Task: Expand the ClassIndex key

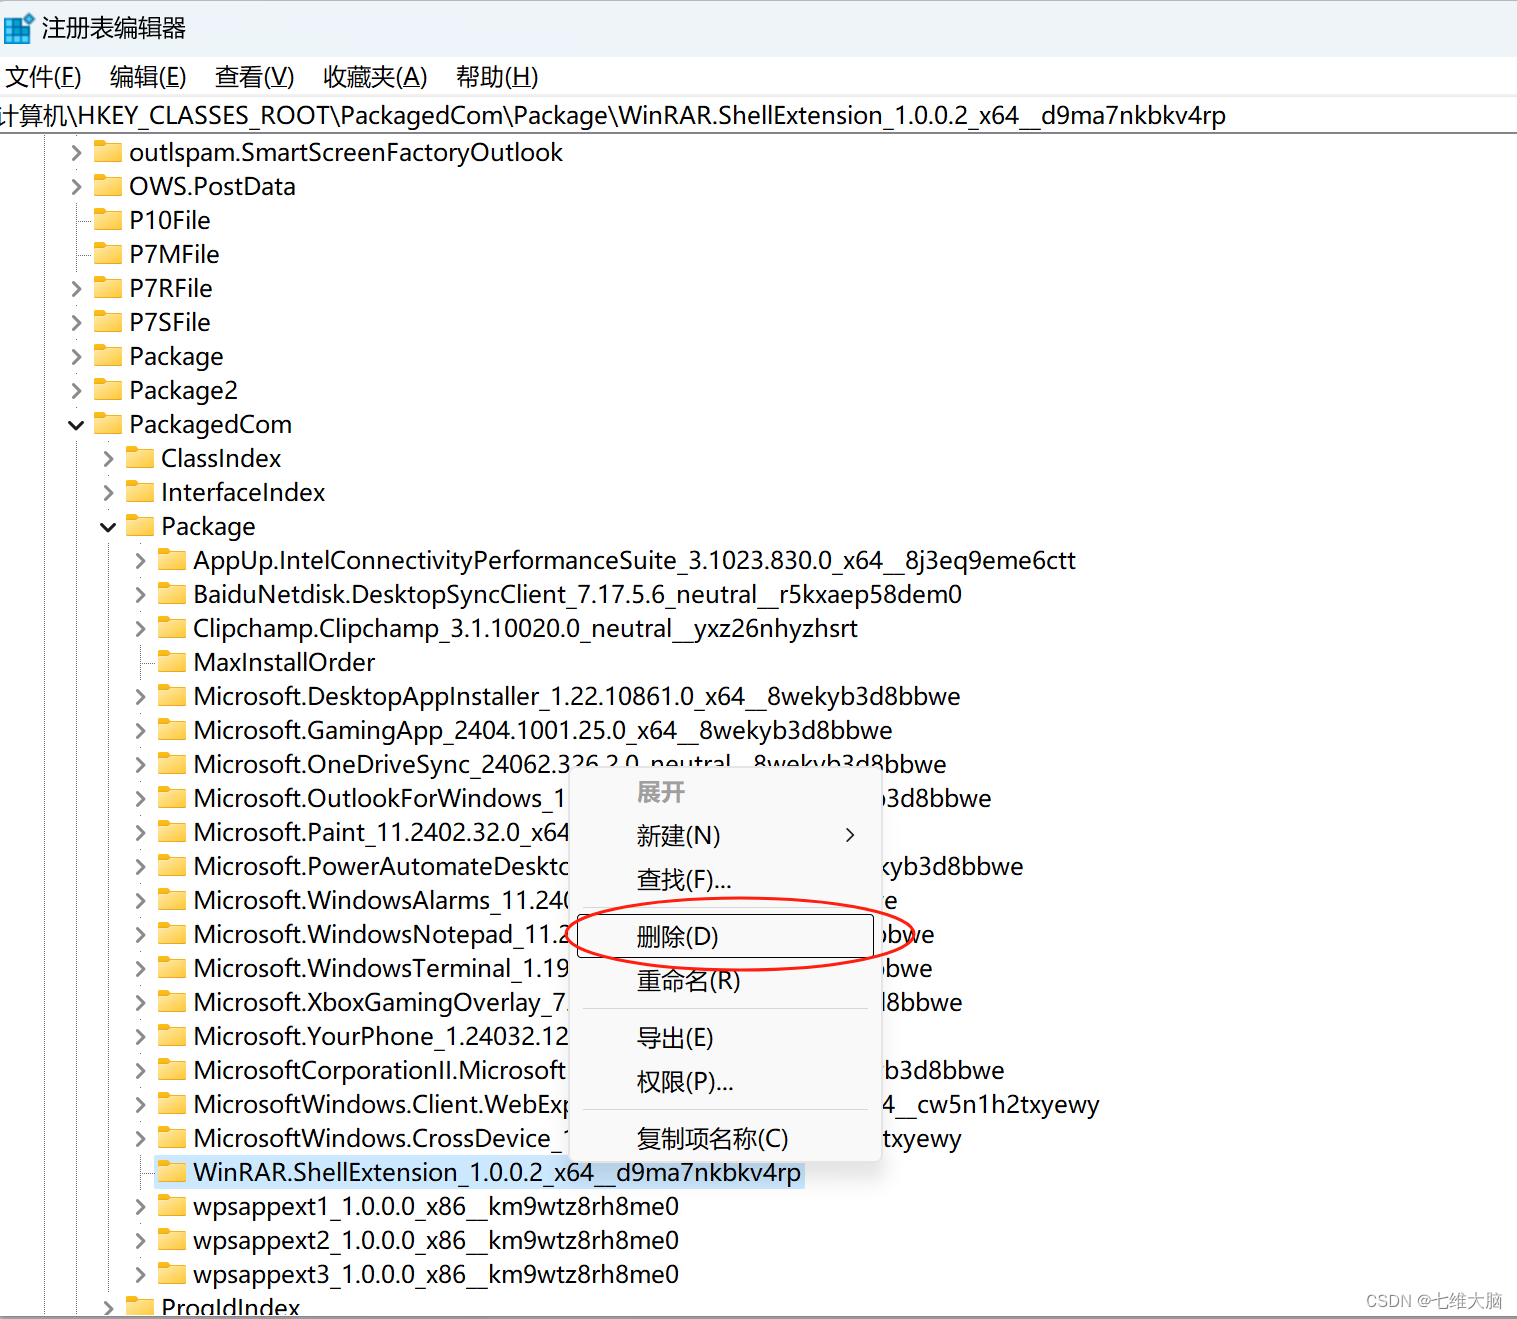Action: click(x=108, y=459)
